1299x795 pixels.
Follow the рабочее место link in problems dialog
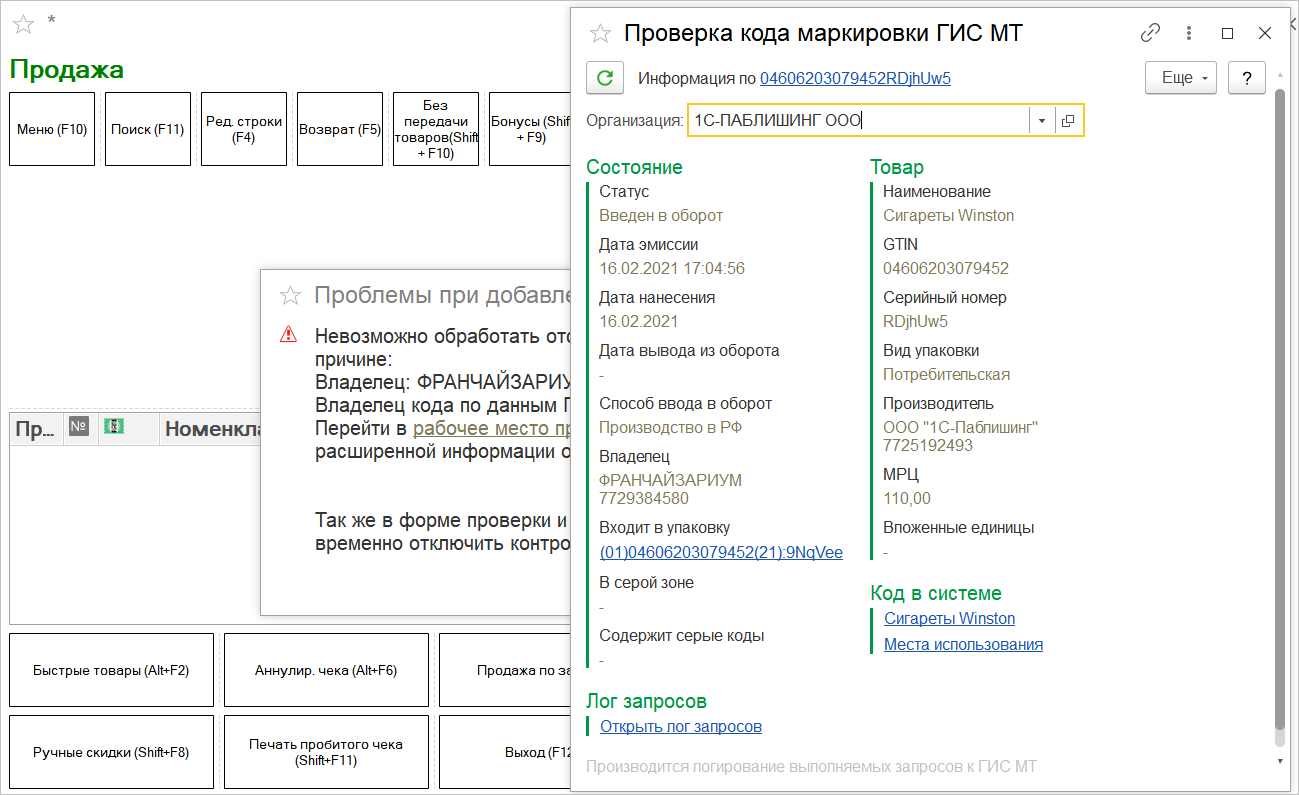pos(492,428)
